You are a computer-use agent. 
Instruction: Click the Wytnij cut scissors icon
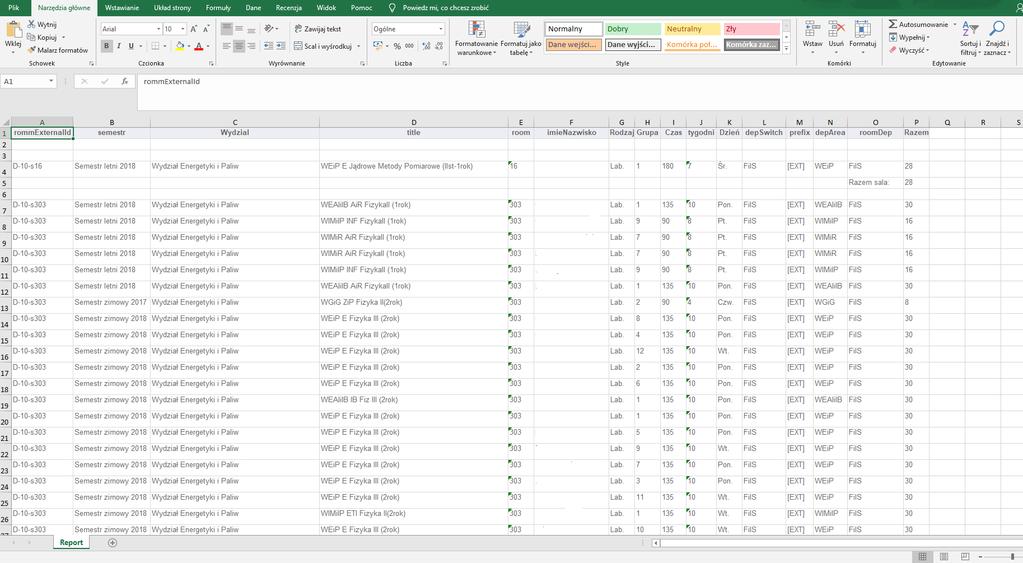click(31, 24)
